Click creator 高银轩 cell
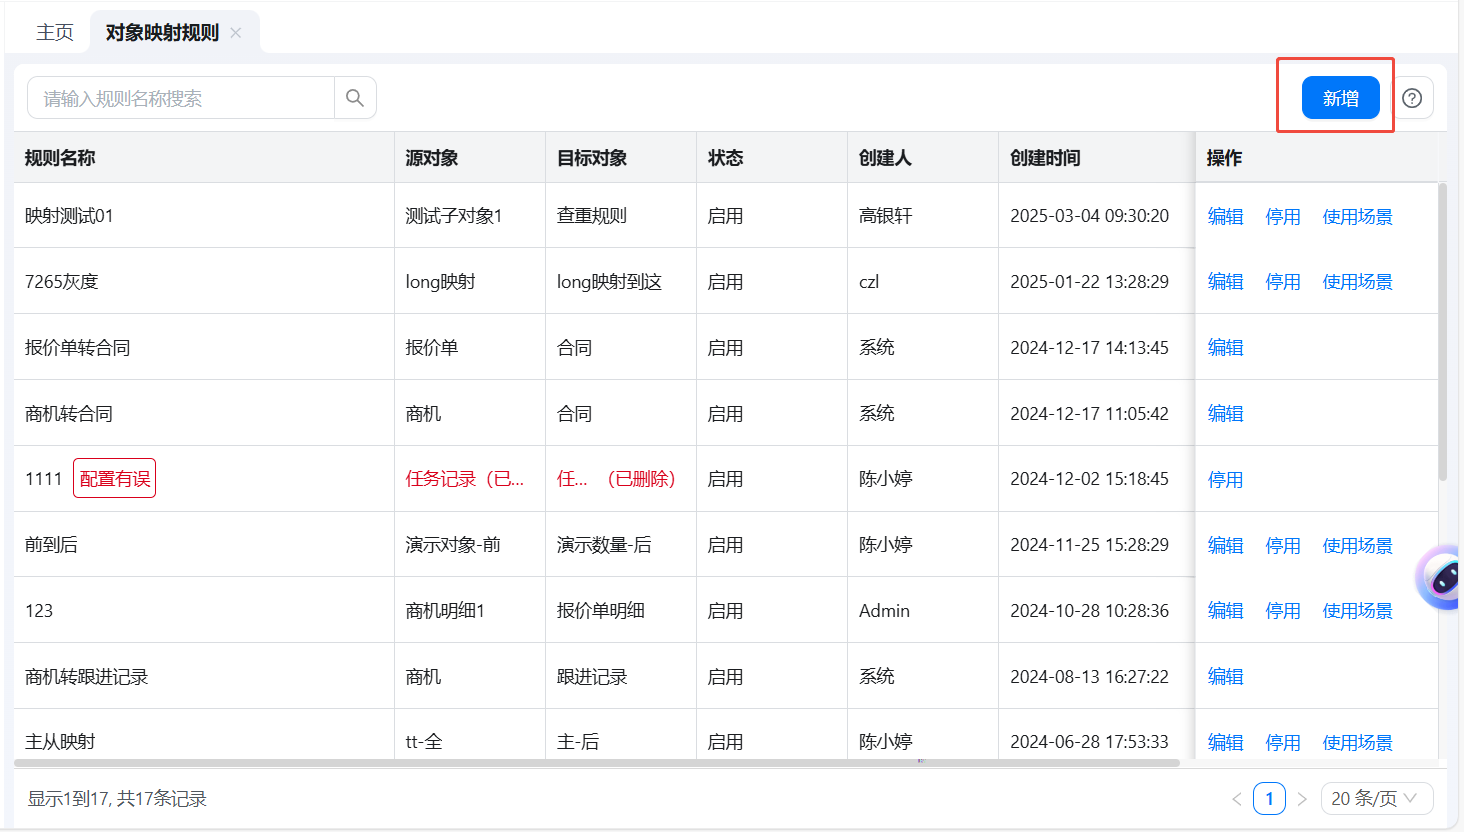This screenshot has height=832, width=1464. 923,216
